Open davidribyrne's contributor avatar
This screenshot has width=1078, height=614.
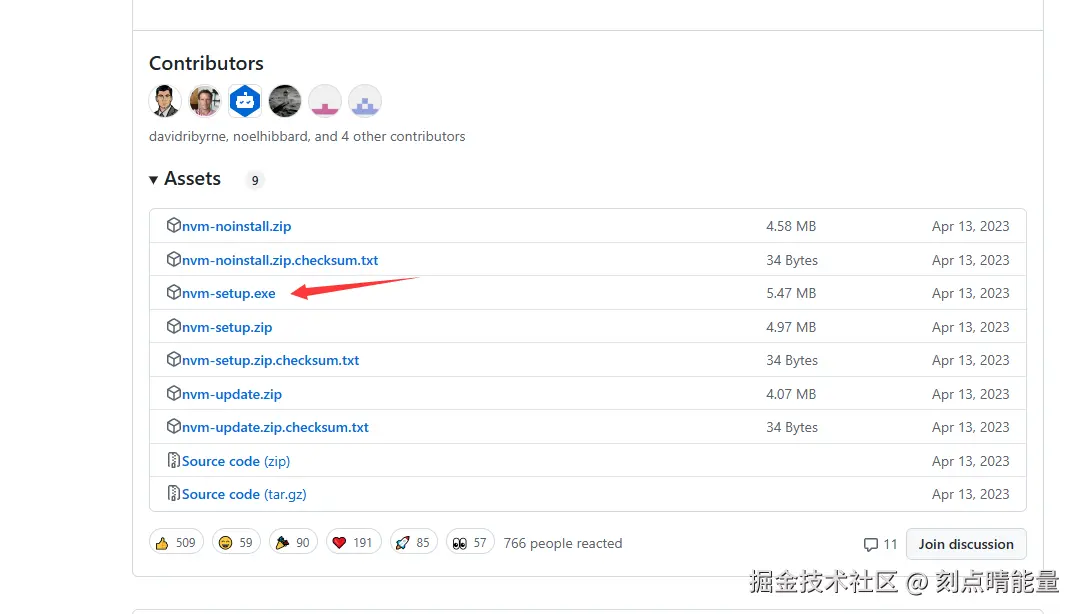tap(165, 101)
